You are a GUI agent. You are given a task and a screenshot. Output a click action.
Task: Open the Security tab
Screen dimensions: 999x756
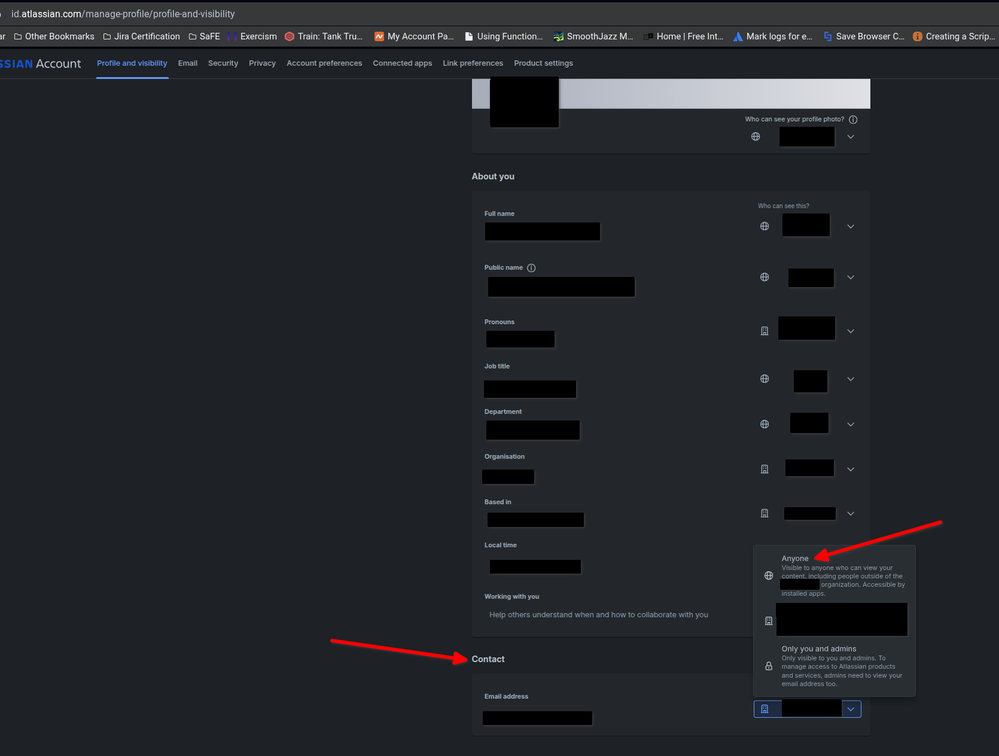223,63
